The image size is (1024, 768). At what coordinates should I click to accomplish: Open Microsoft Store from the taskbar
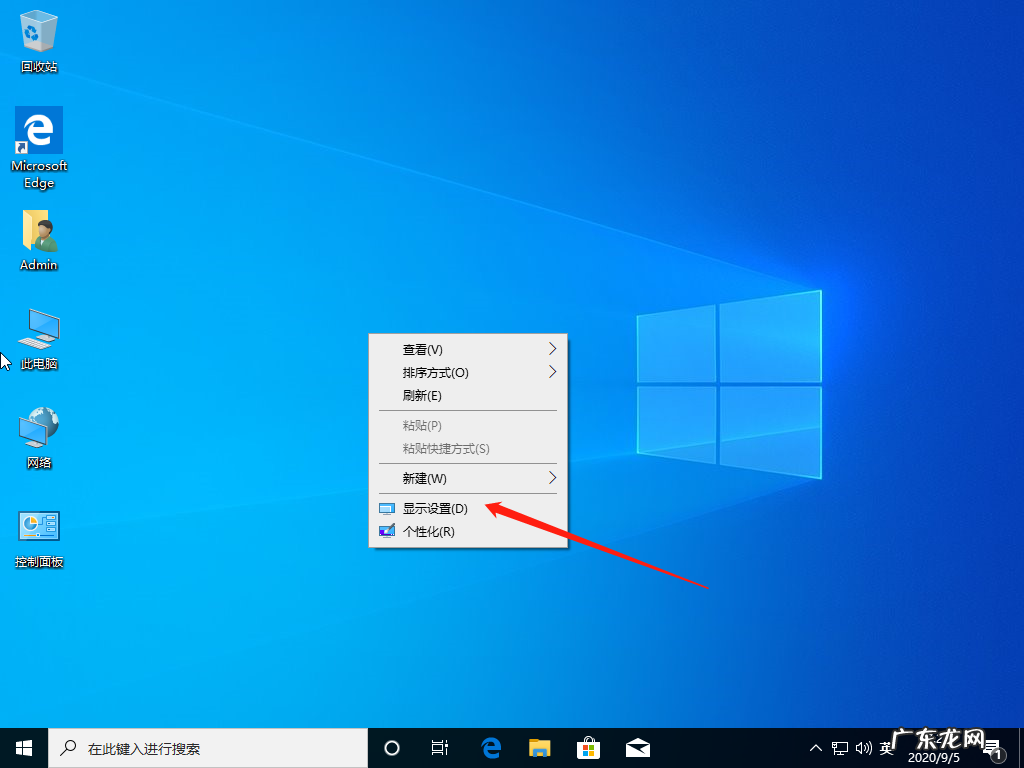pyautogui.click(x=588, y=747)
